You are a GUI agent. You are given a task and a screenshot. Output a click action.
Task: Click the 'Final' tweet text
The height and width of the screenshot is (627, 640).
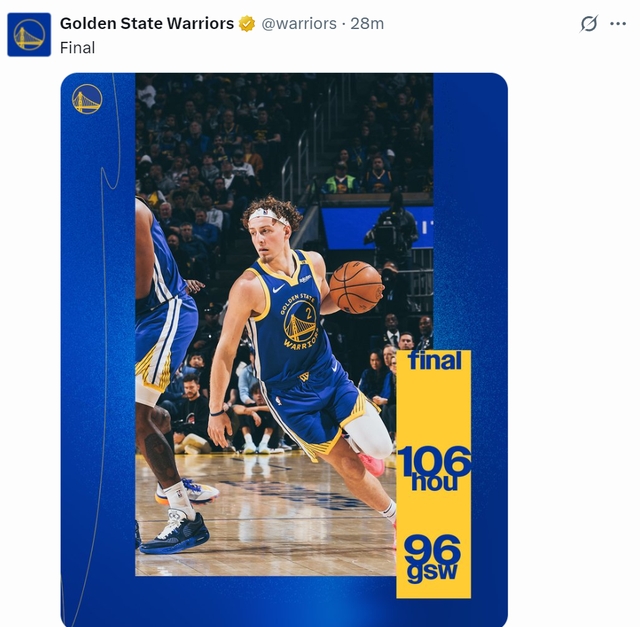pyautogui.click(x=78, y=48)
